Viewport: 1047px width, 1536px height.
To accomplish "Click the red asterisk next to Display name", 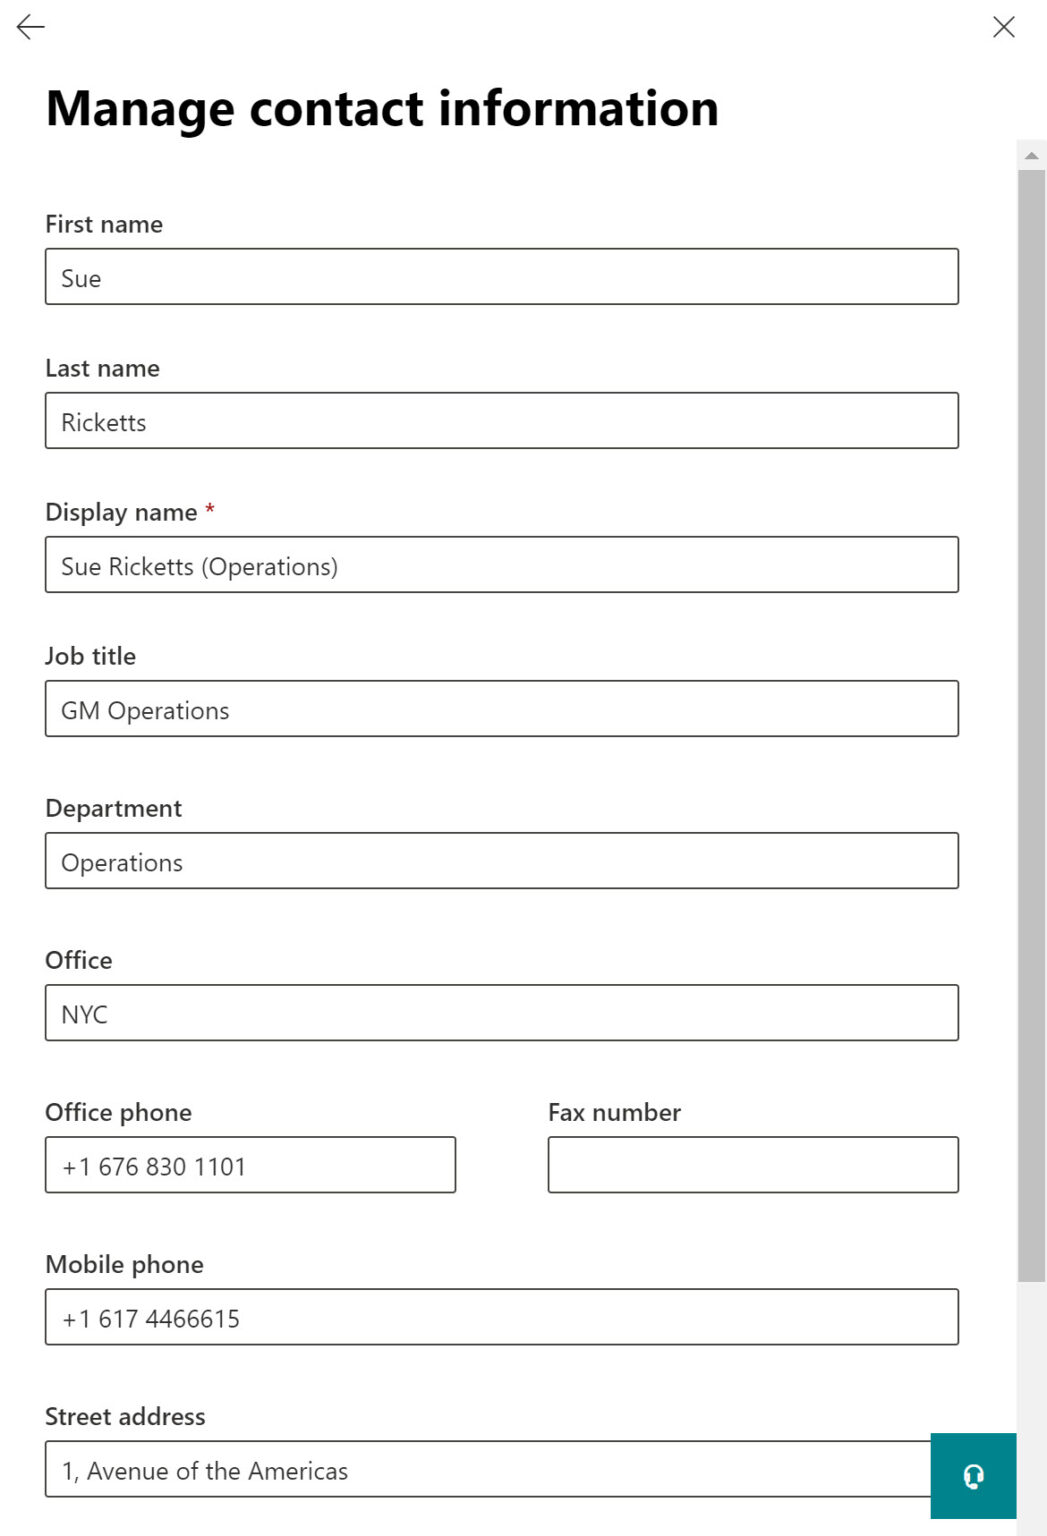I will tap(210, 510).
